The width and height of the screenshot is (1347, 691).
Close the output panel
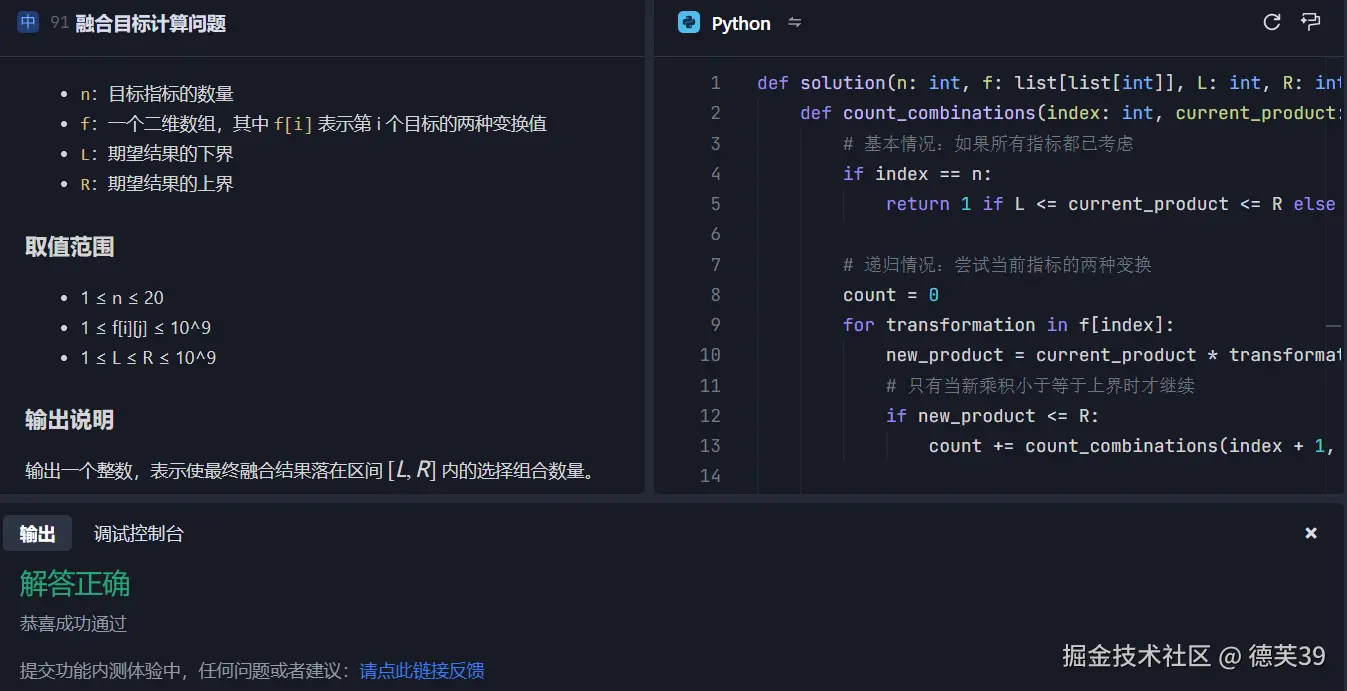click(x=1311, y=534)
